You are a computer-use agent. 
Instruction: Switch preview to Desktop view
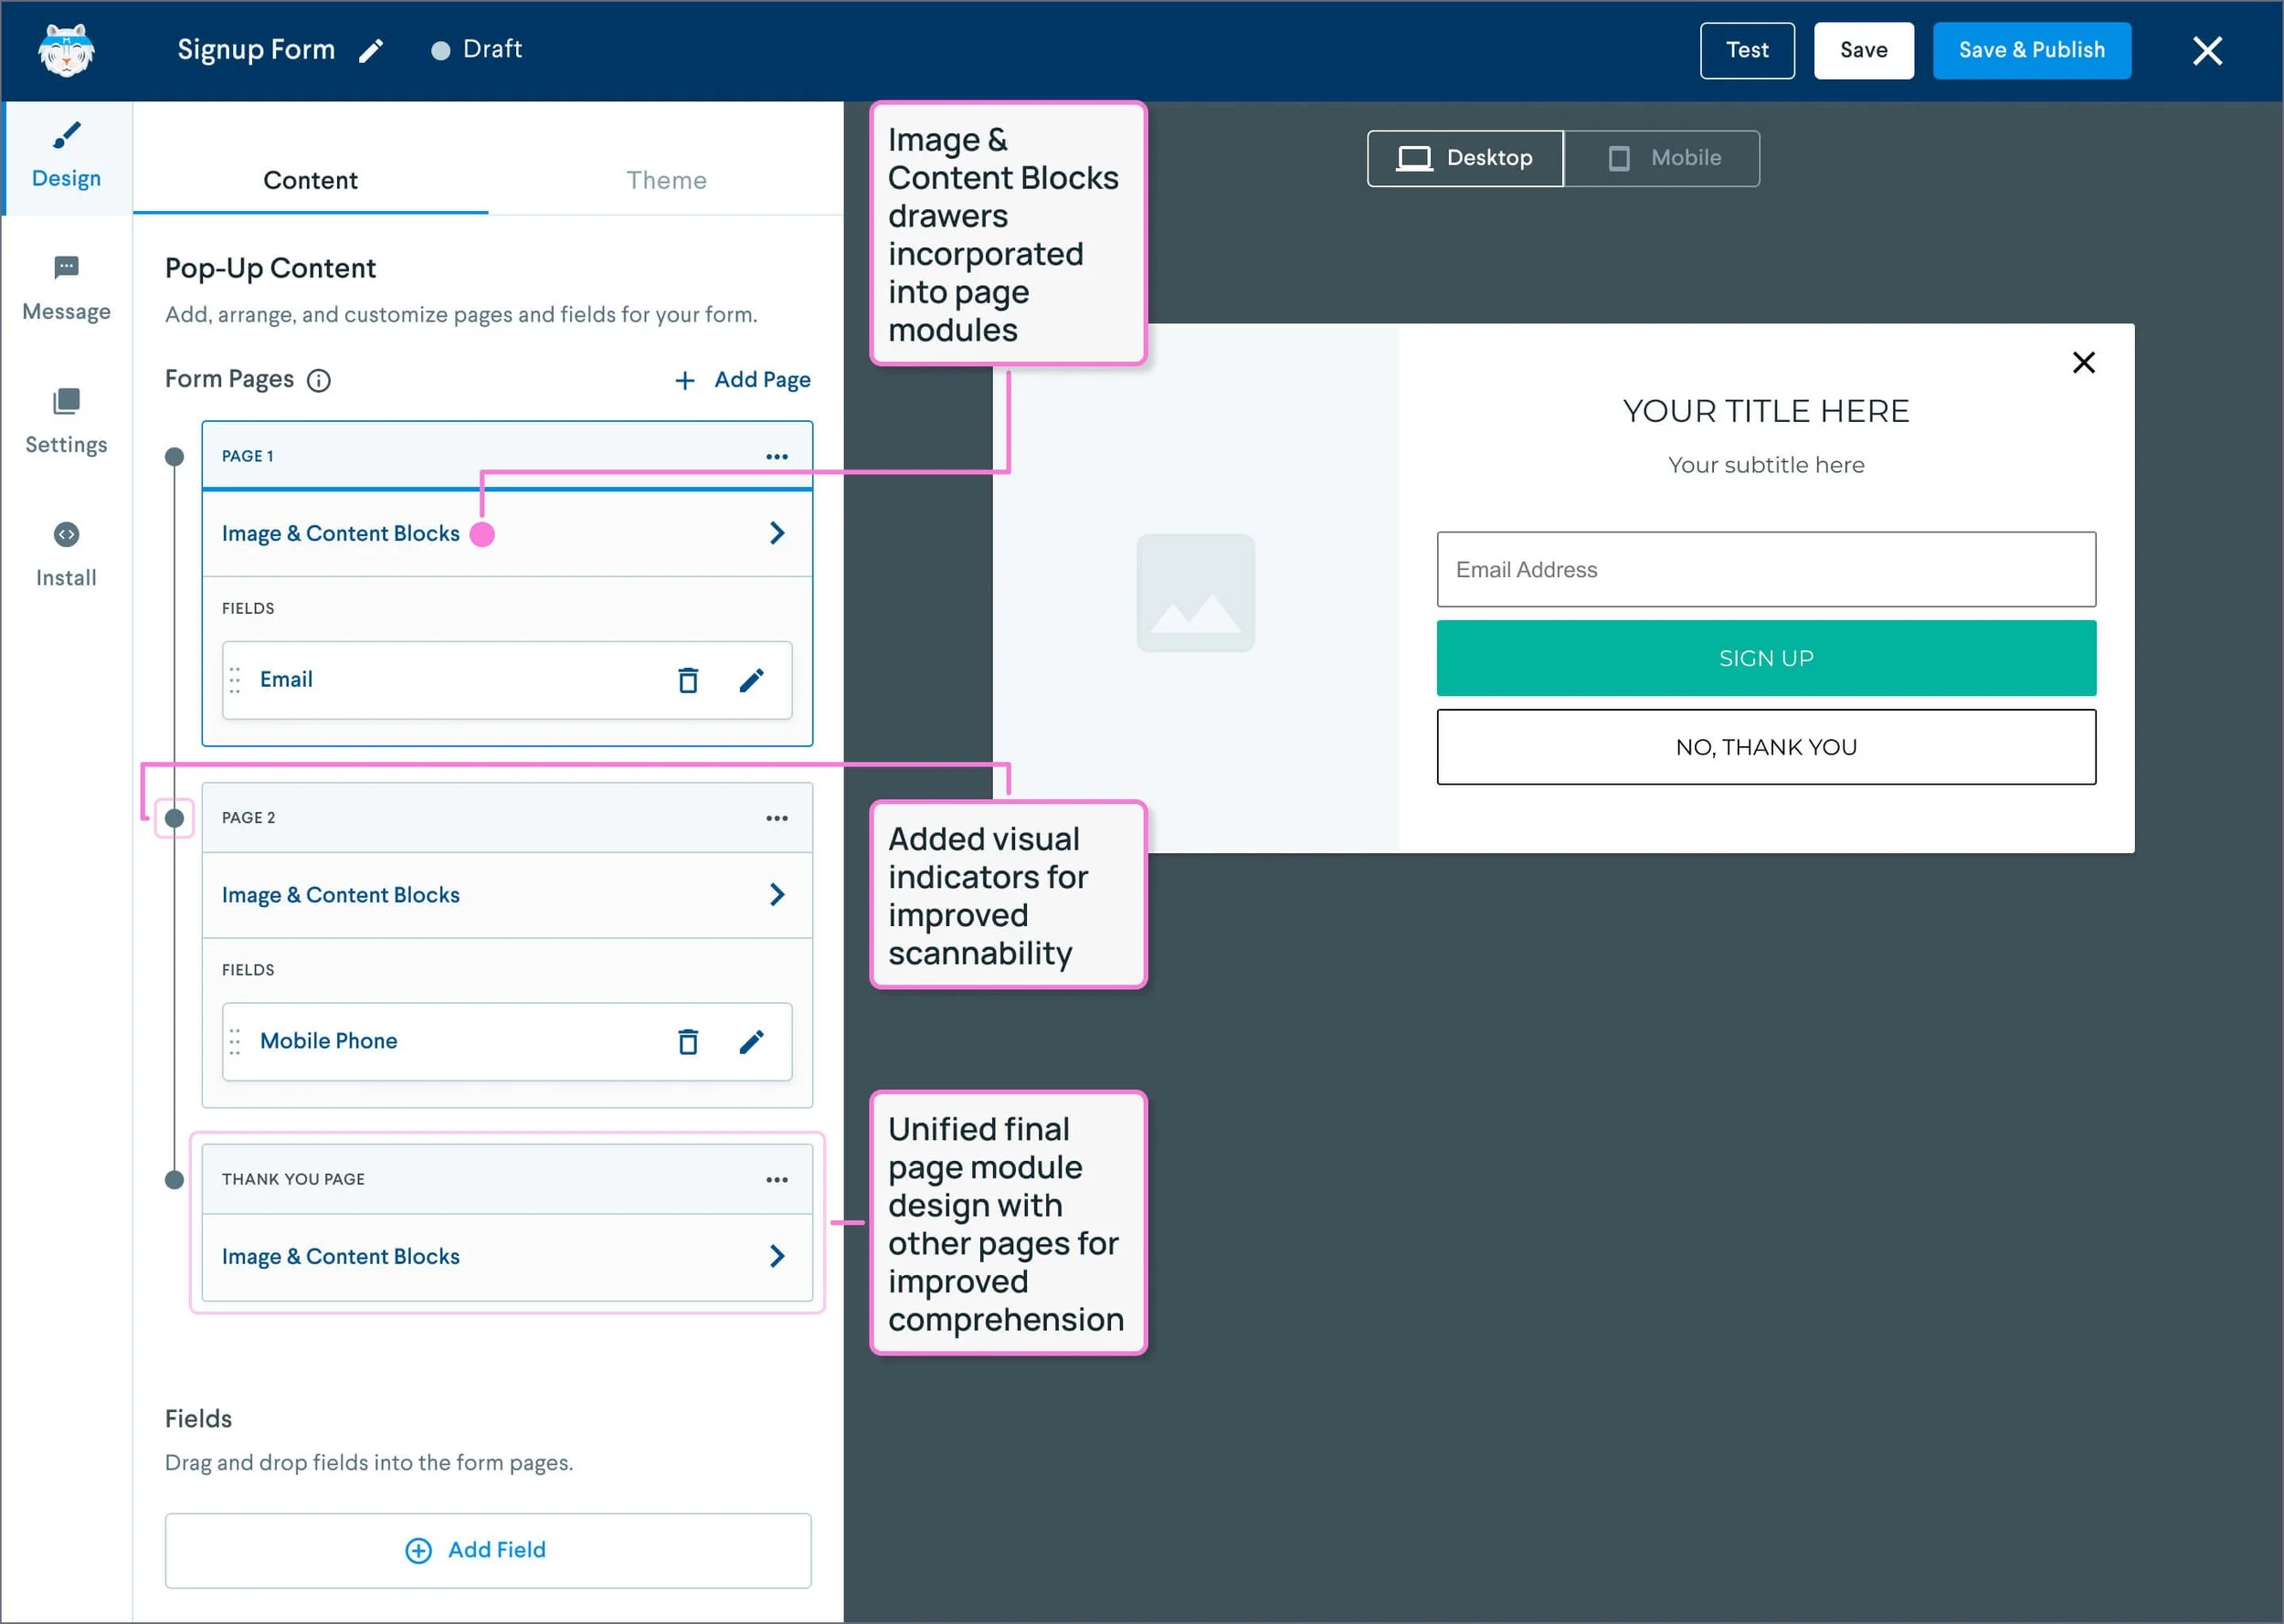1465,158
